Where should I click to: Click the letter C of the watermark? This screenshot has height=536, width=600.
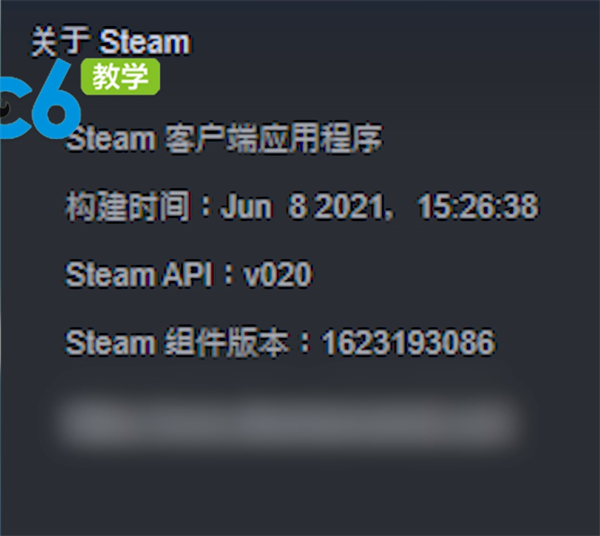[15, 108]
